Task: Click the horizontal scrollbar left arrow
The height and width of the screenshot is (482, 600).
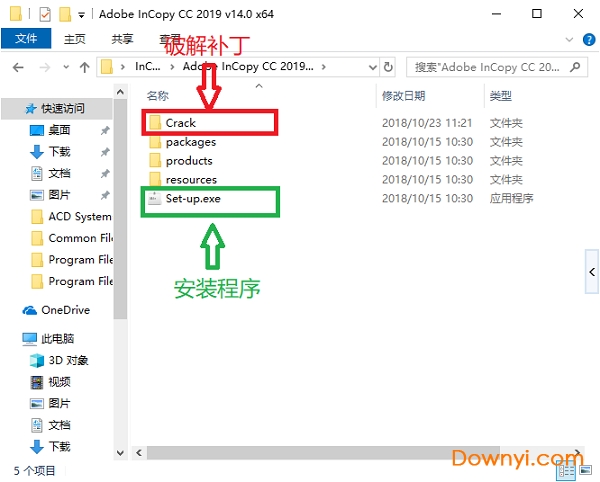Action: click(x=139, y=453)
